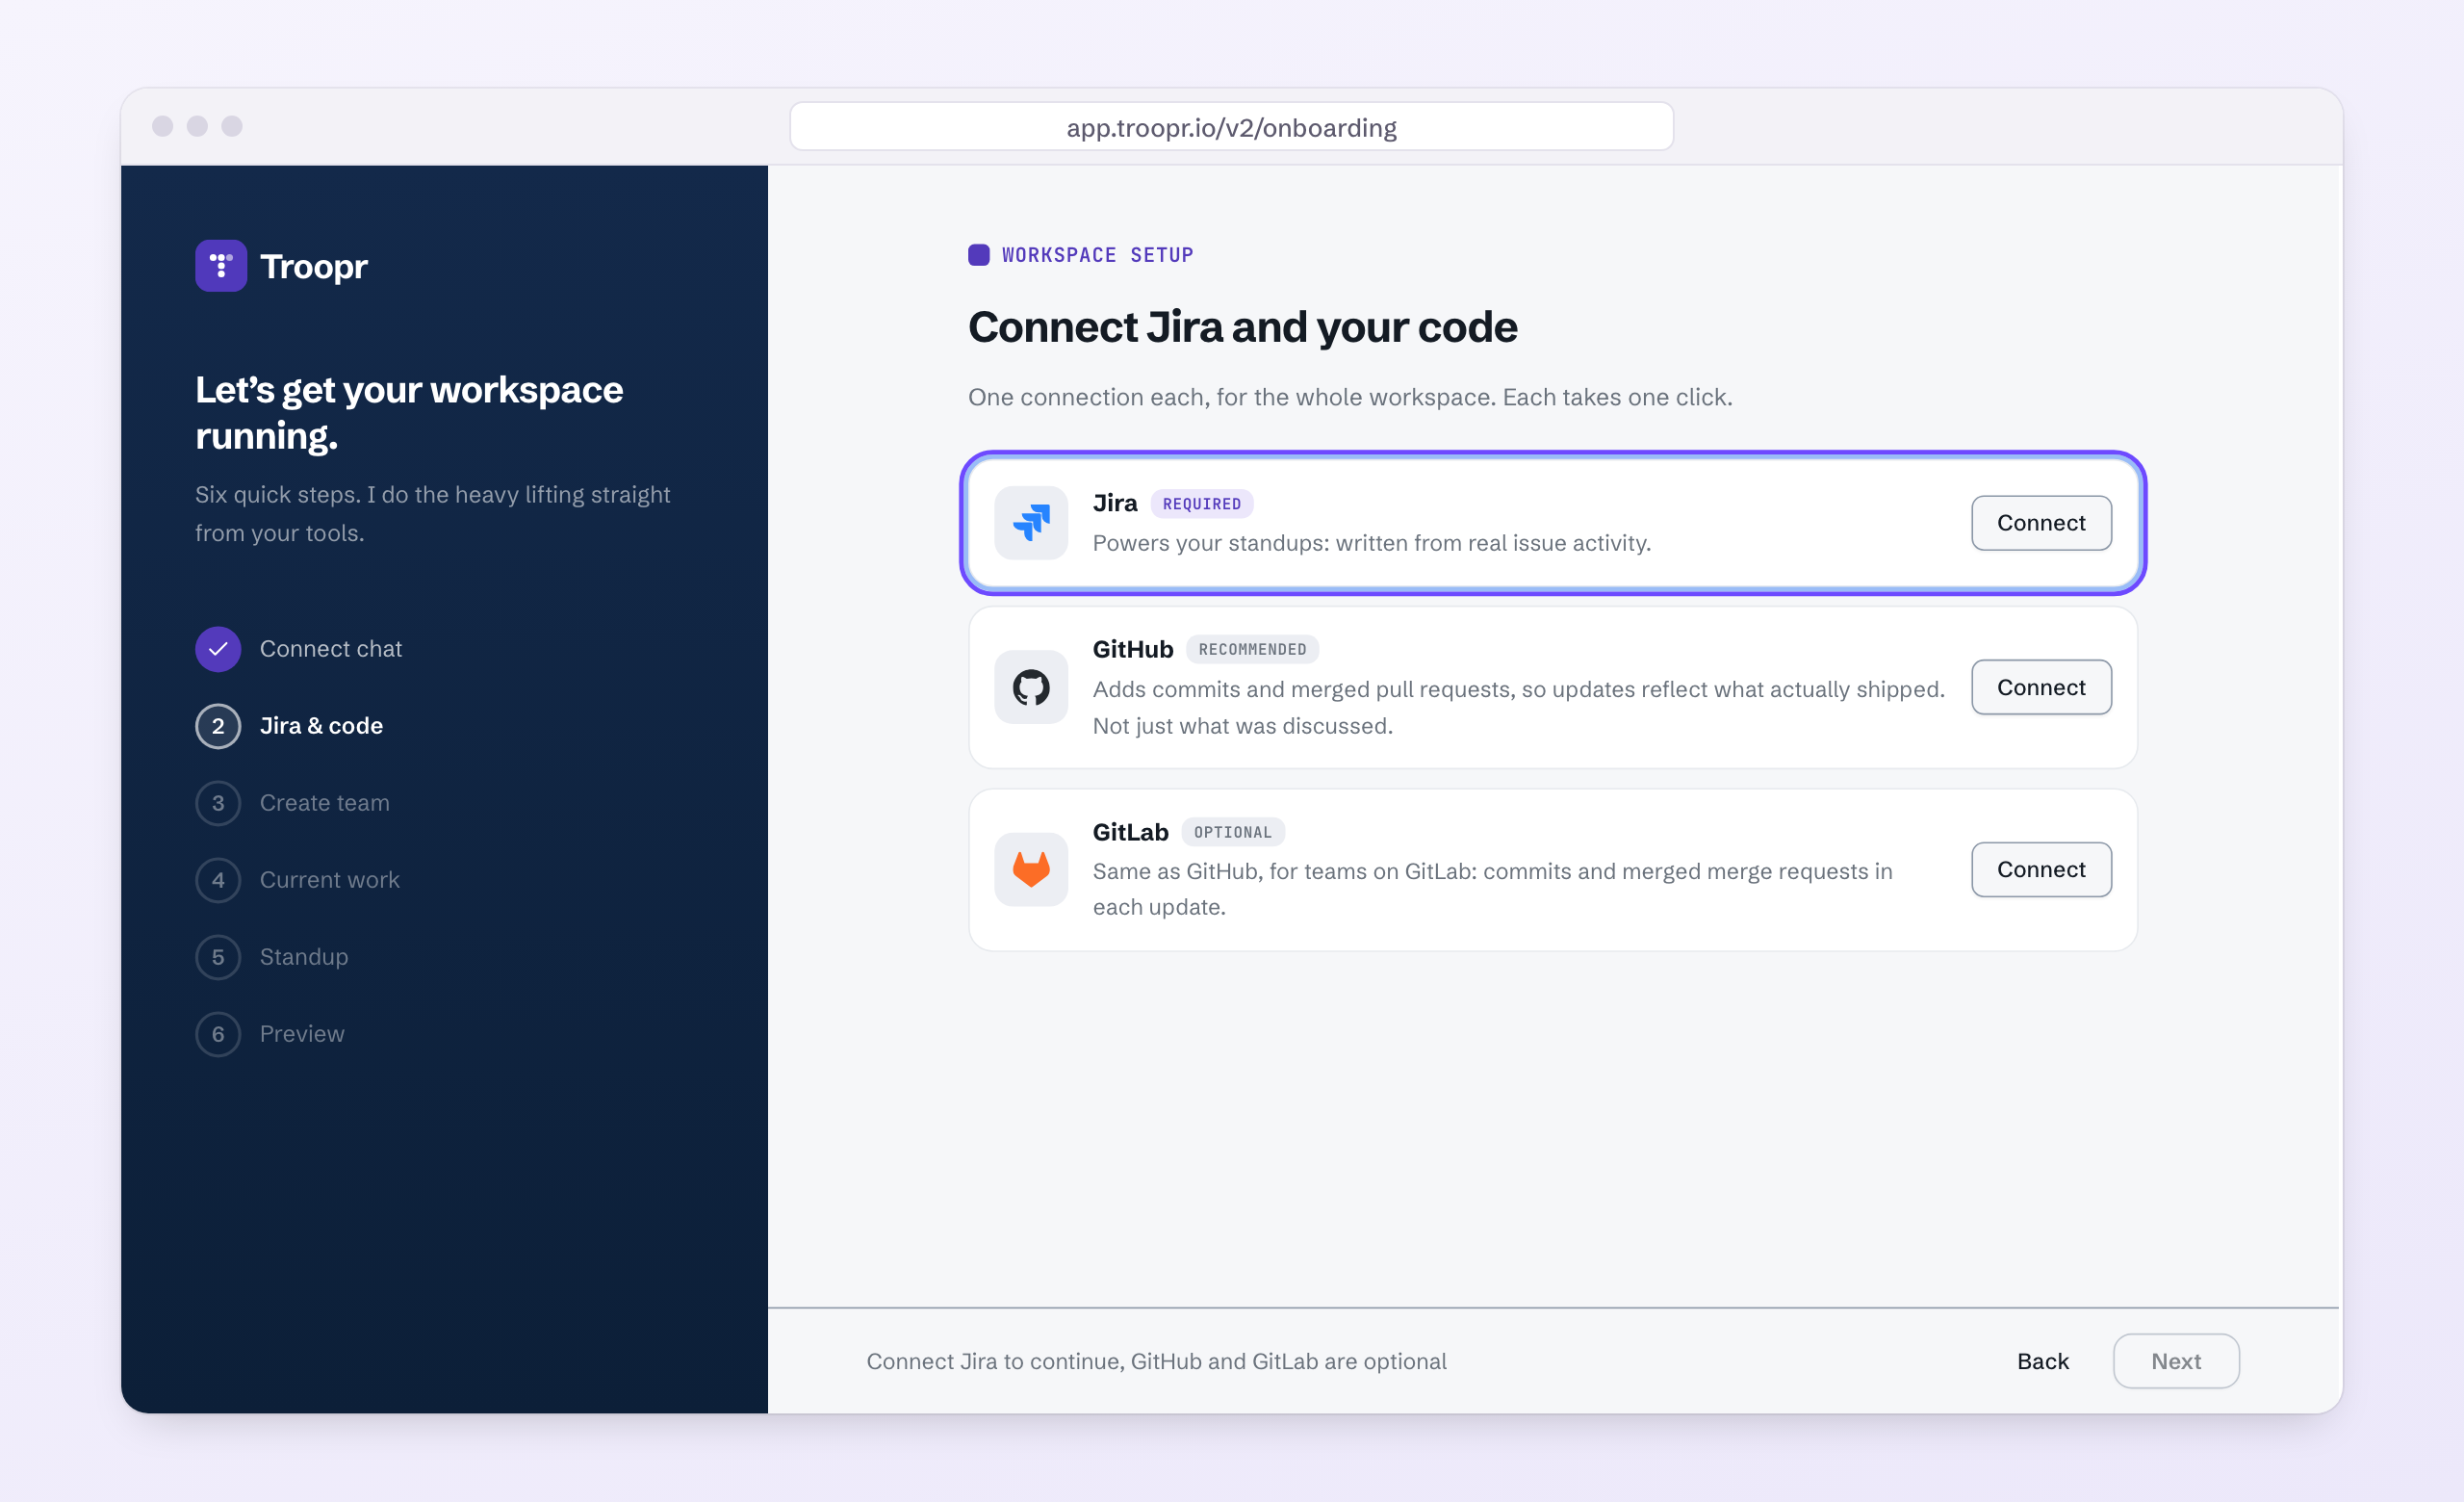Connect the GitLab integration

(x=2041, y=869)
